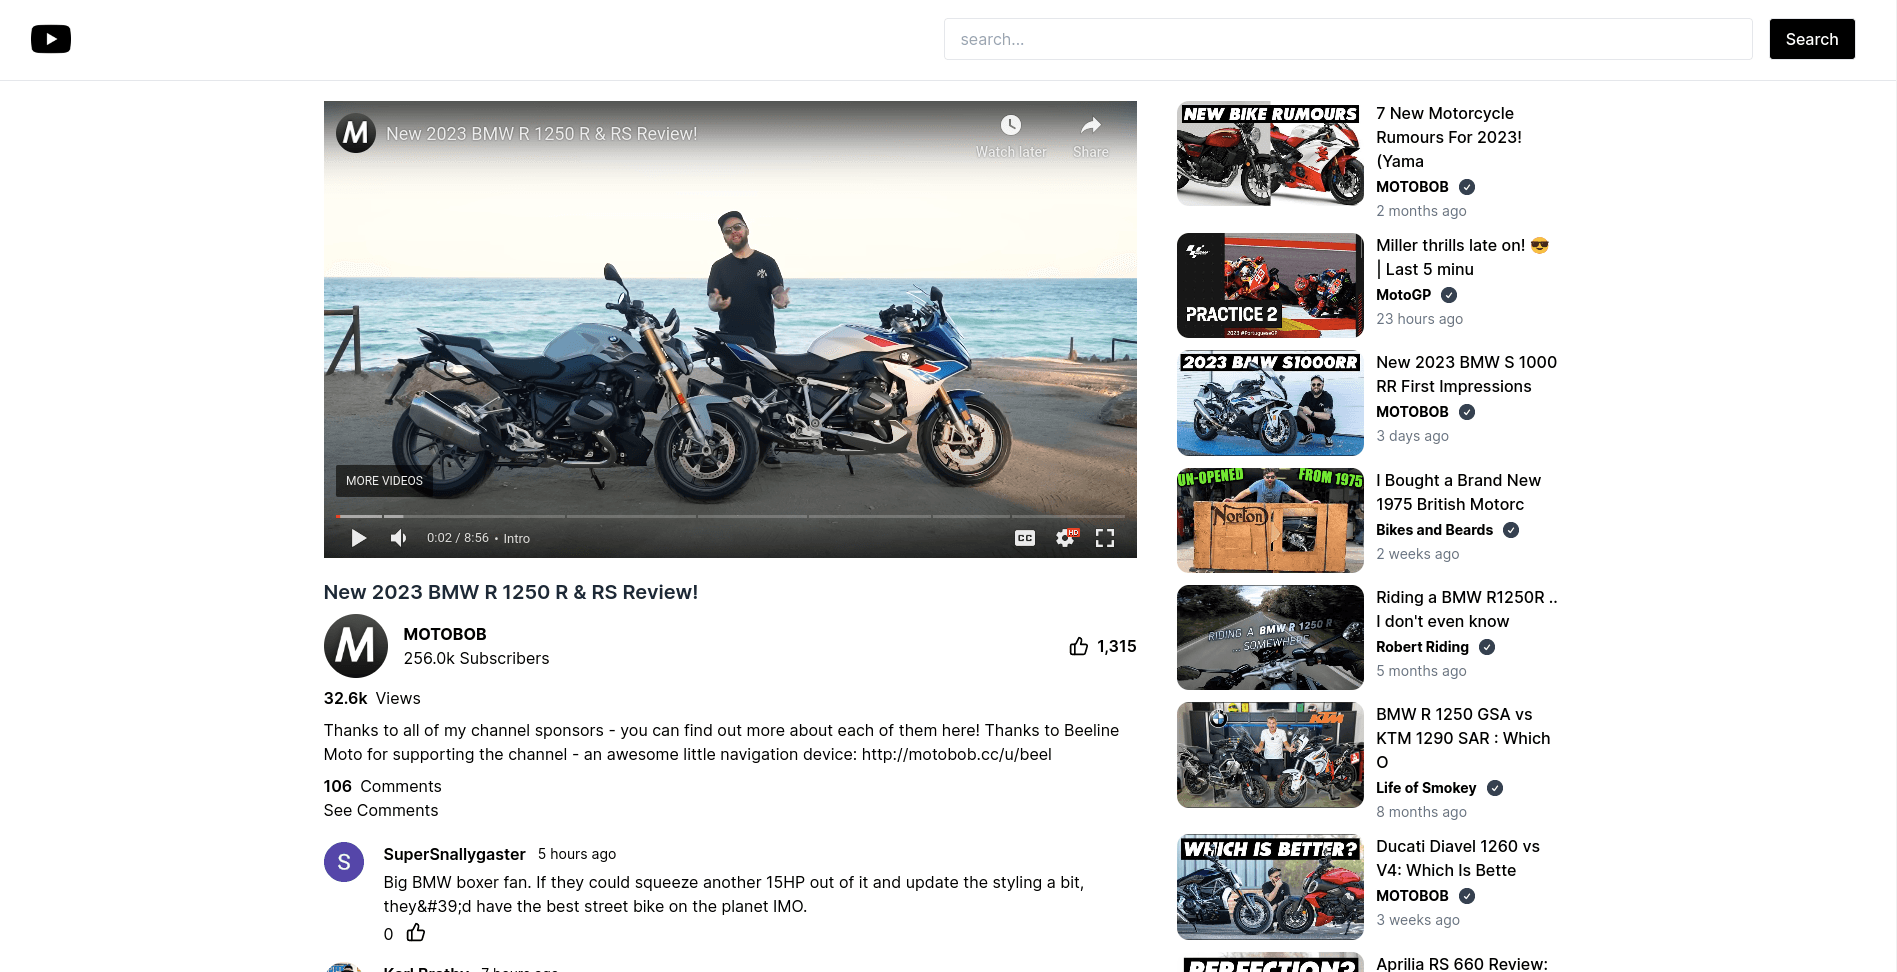The width and height of the screenshot is (1897, 972).
Task: Seek on the video progress bar
Action: (x=730, y=516)
